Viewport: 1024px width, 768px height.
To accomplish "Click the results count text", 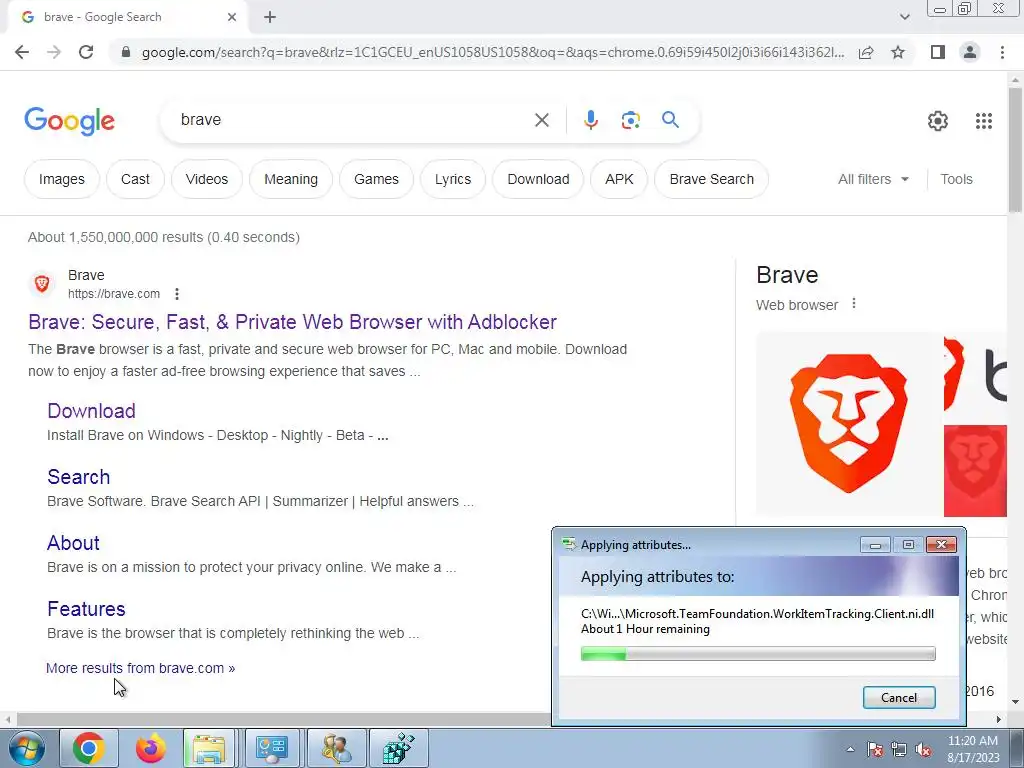I will (164, 237).
